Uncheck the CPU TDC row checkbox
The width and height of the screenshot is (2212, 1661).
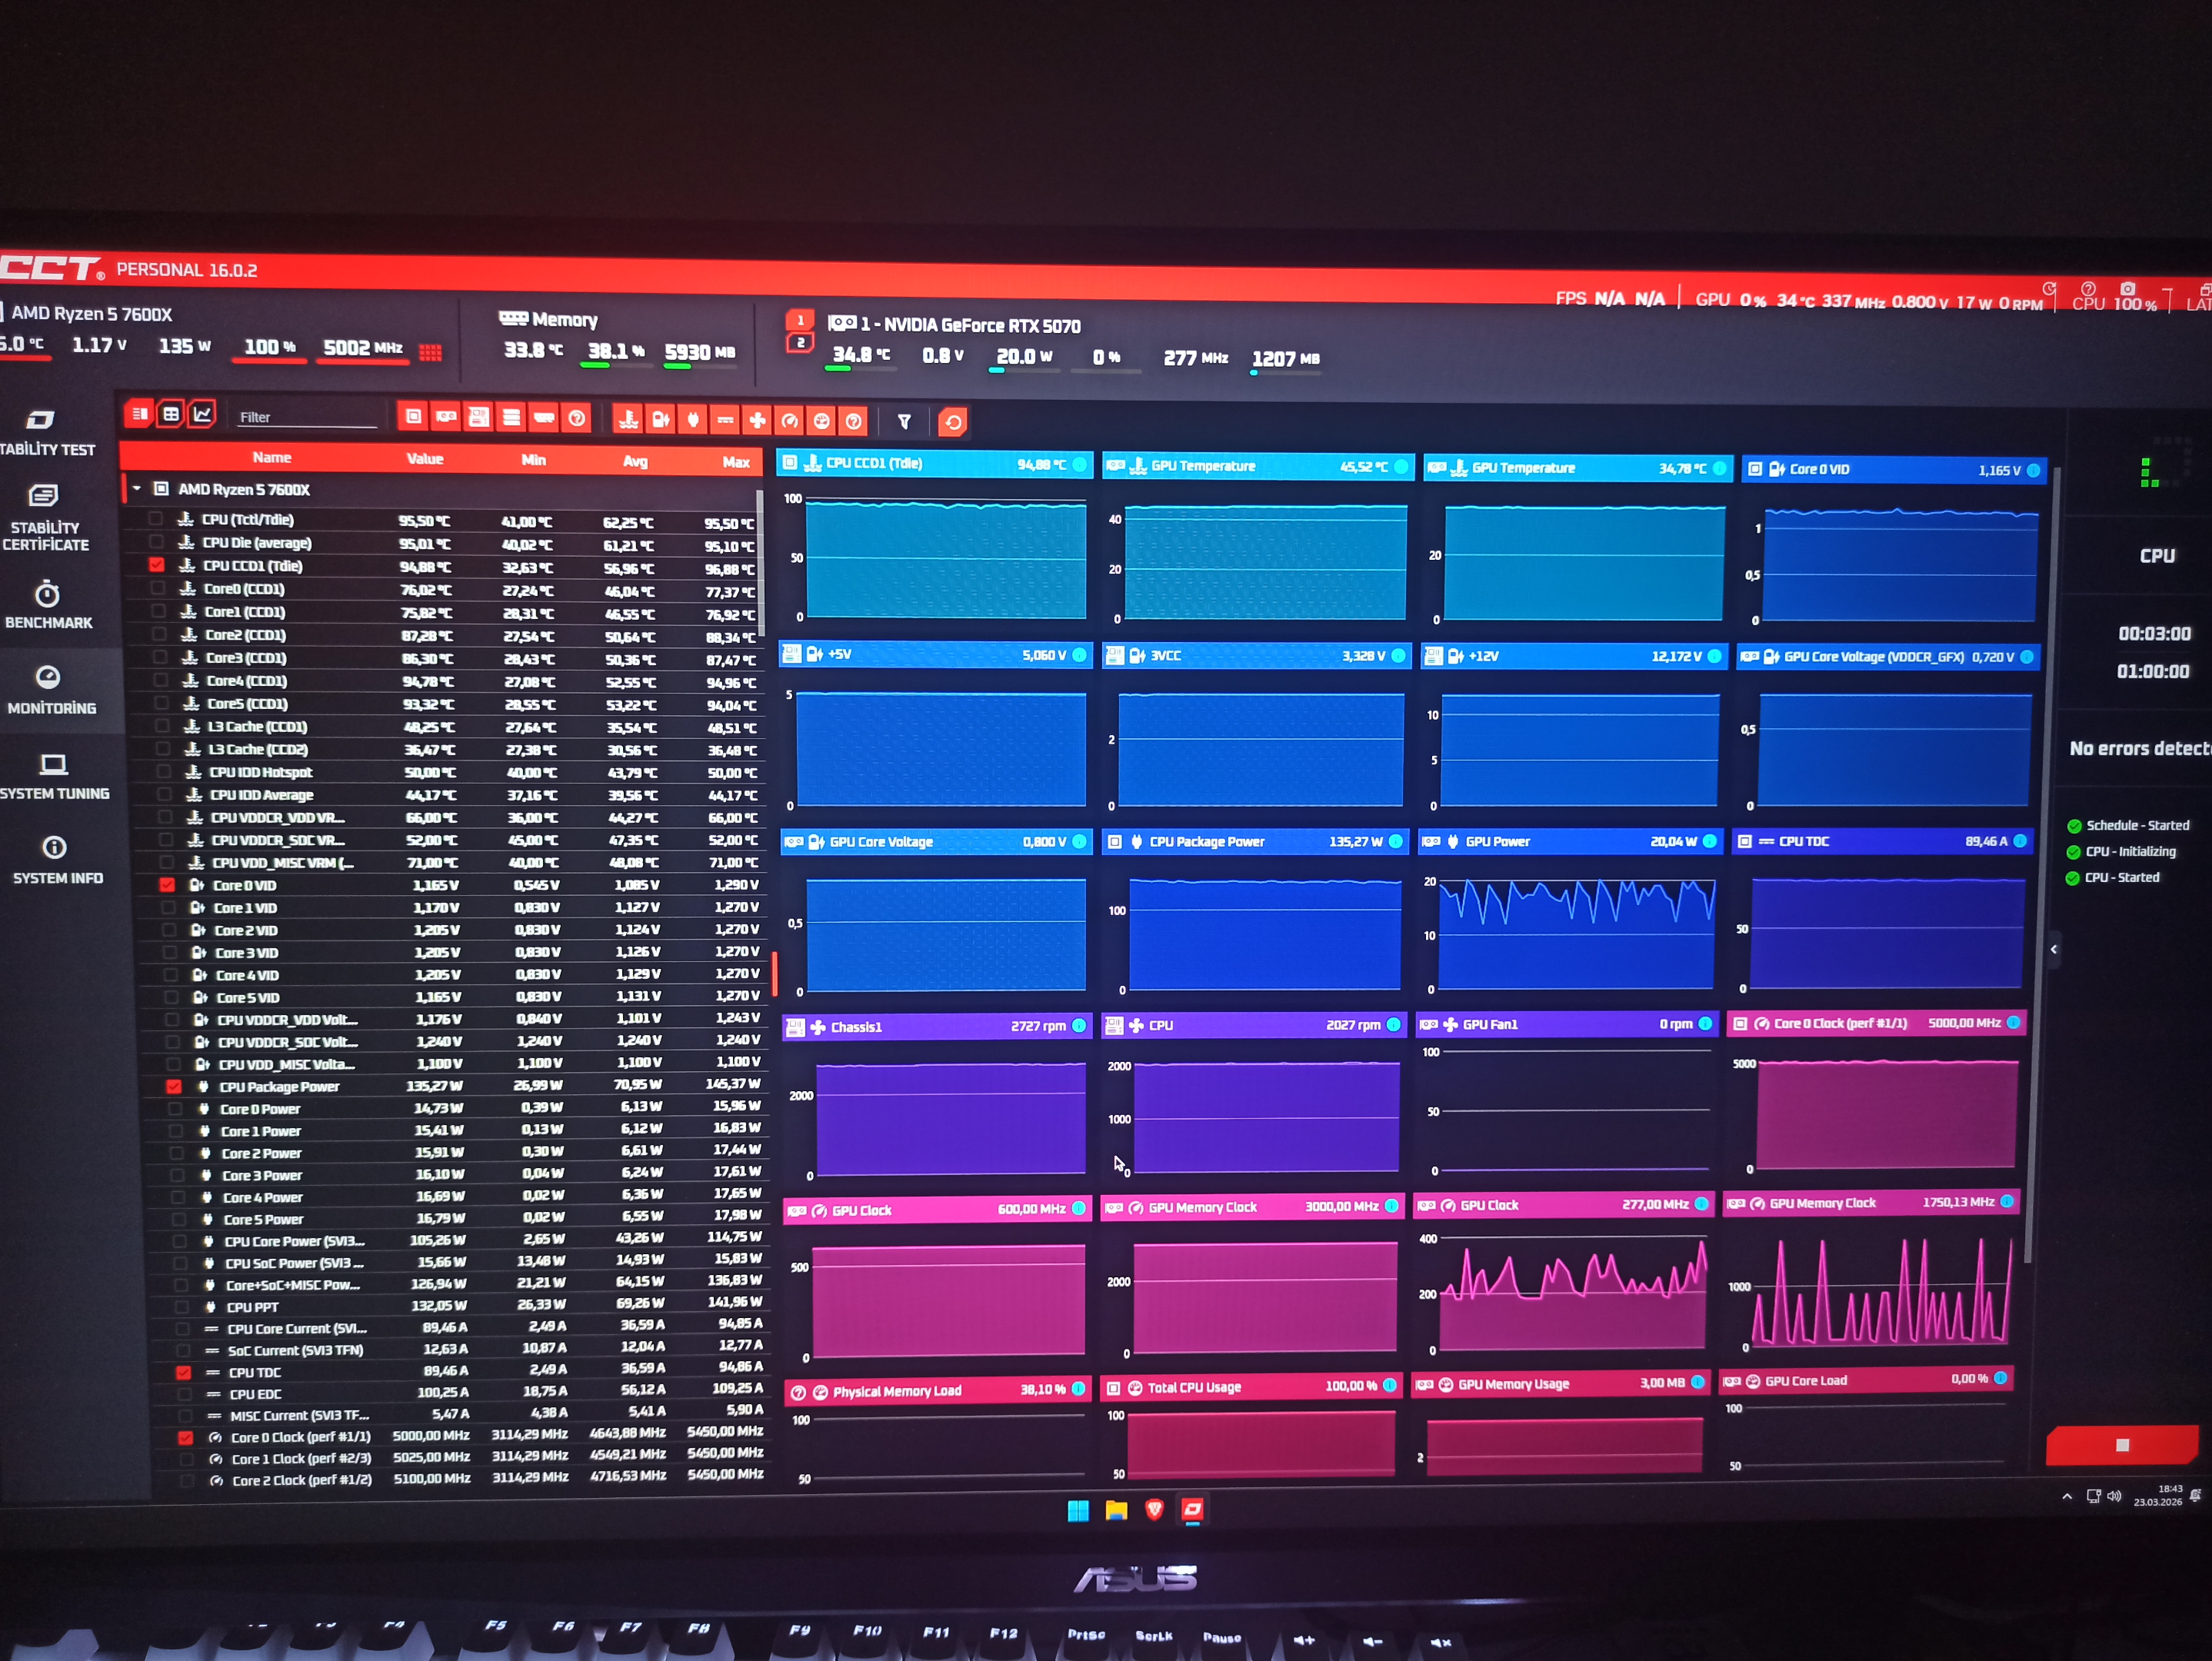(183, 1372)
